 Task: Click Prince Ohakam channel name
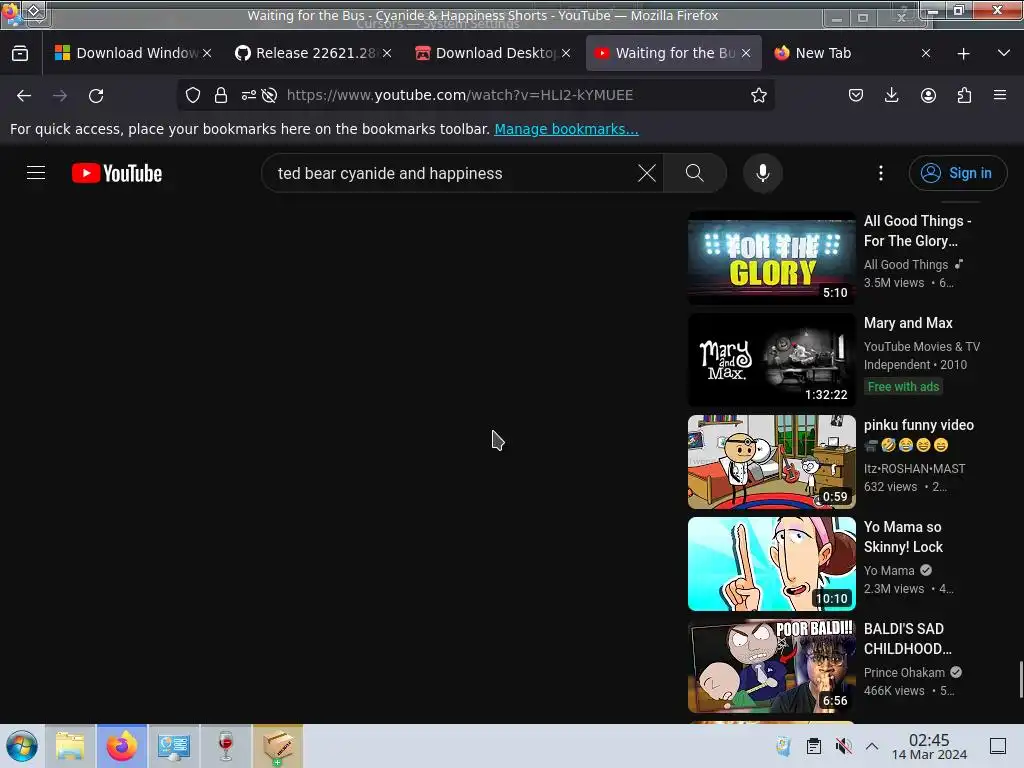904,673
